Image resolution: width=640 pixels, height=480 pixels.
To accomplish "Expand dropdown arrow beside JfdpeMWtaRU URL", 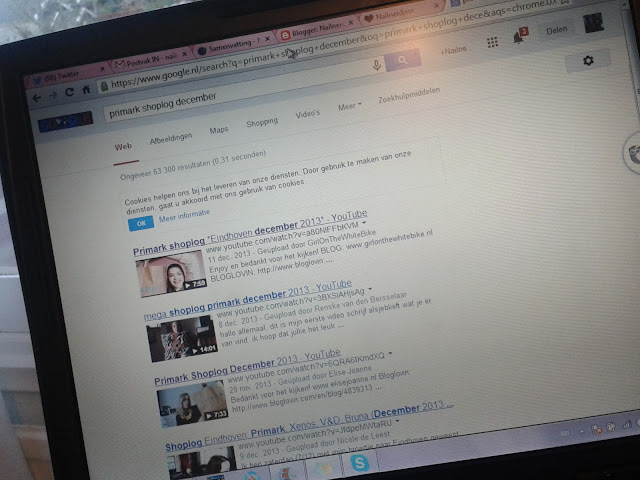I will (397, 421).
